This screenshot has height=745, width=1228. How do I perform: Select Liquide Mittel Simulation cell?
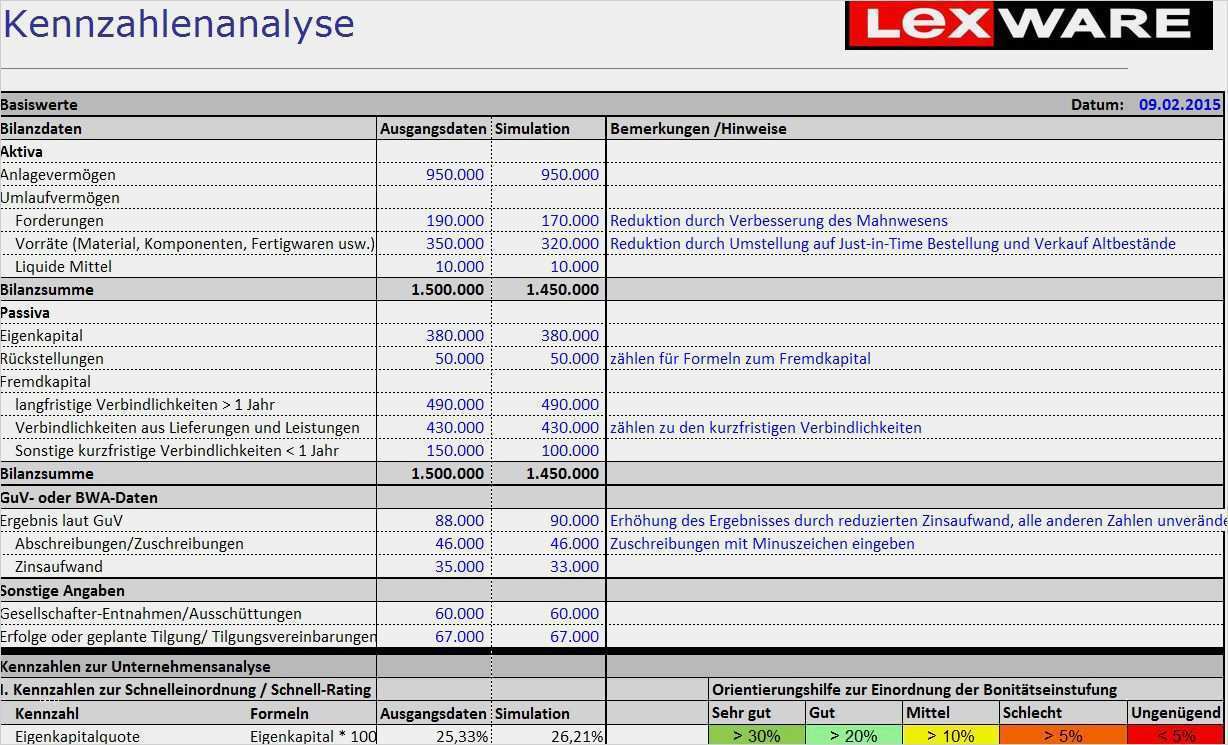(549, 266)
